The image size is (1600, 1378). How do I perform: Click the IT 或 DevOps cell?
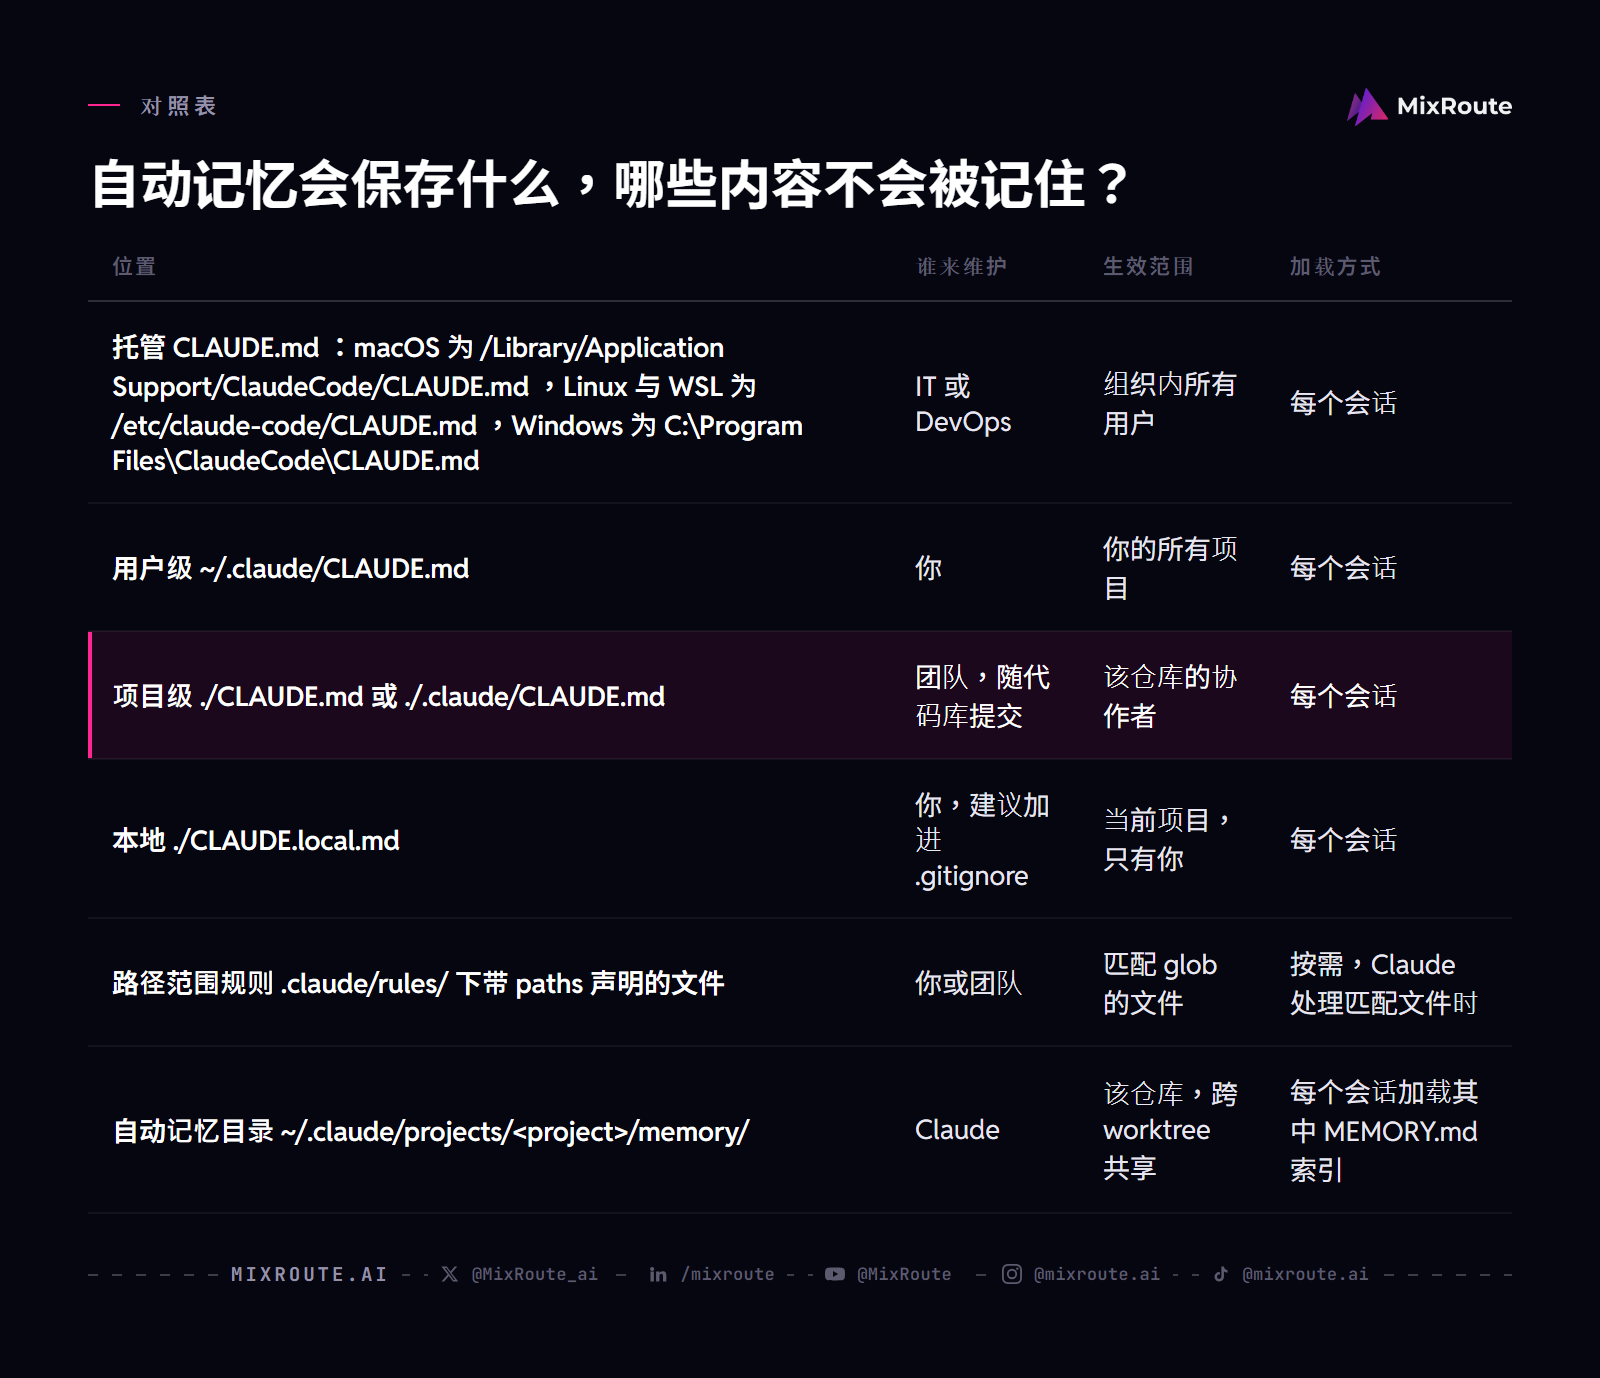(x=963, y=404)
